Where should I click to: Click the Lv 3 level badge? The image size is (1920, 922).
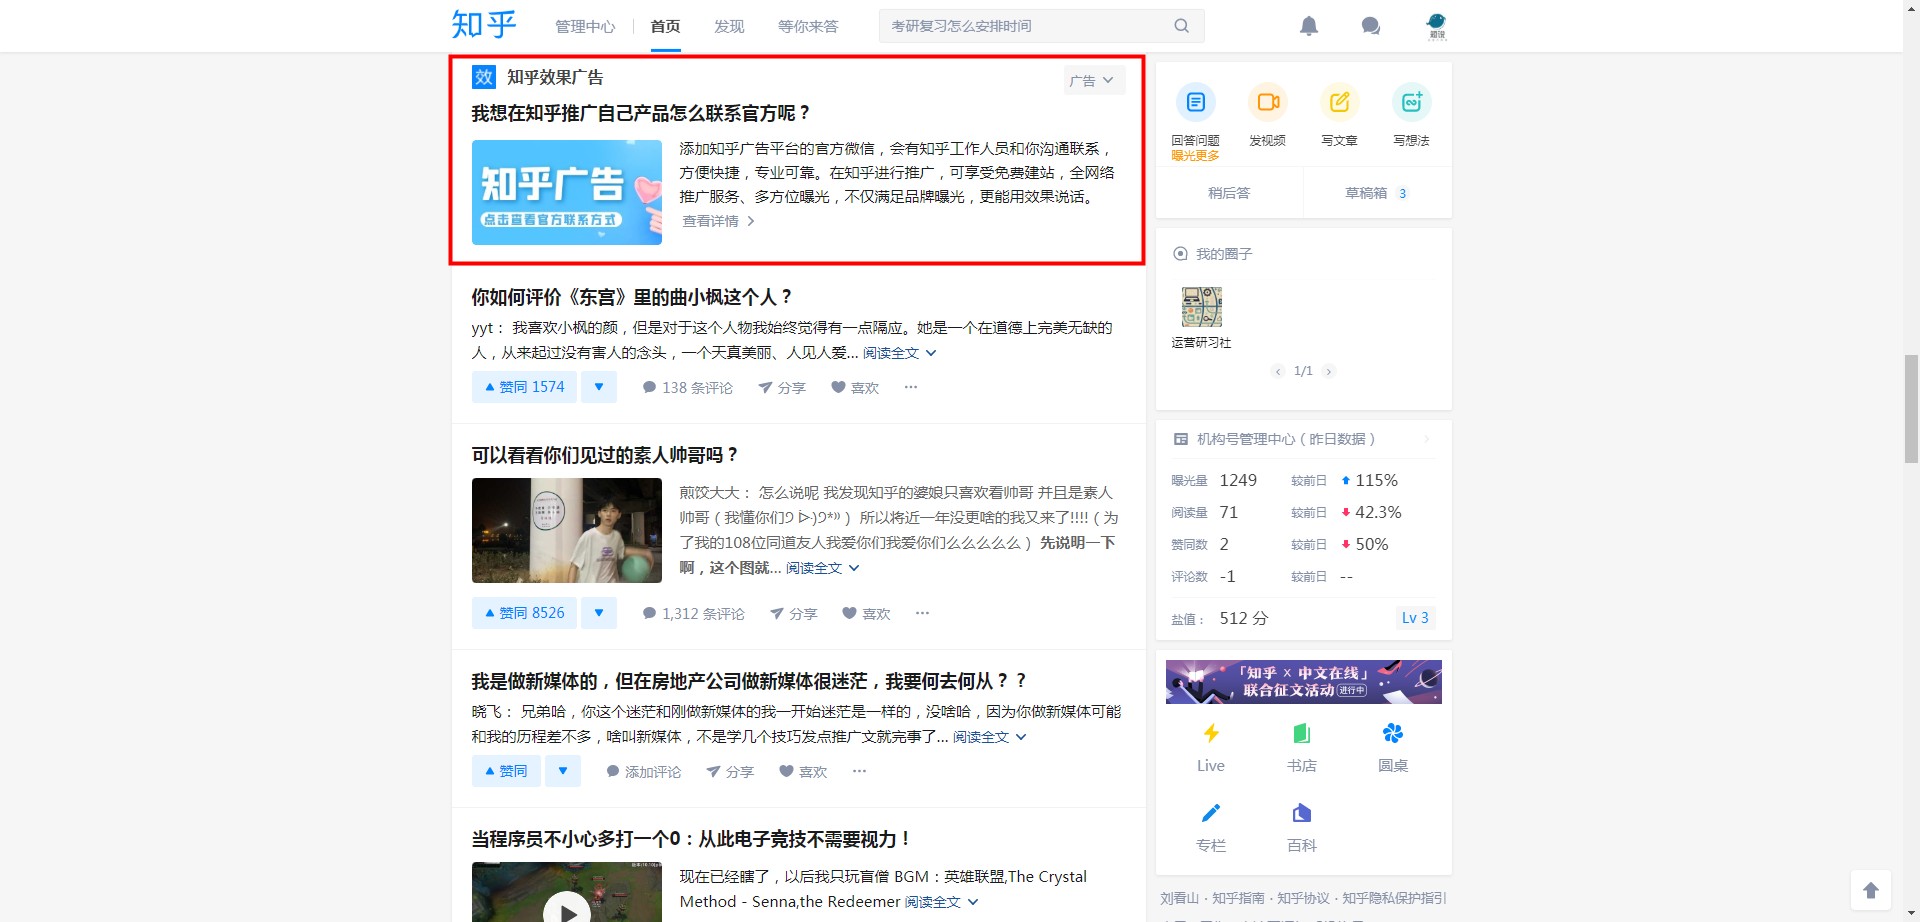[x=1415, y=618]
